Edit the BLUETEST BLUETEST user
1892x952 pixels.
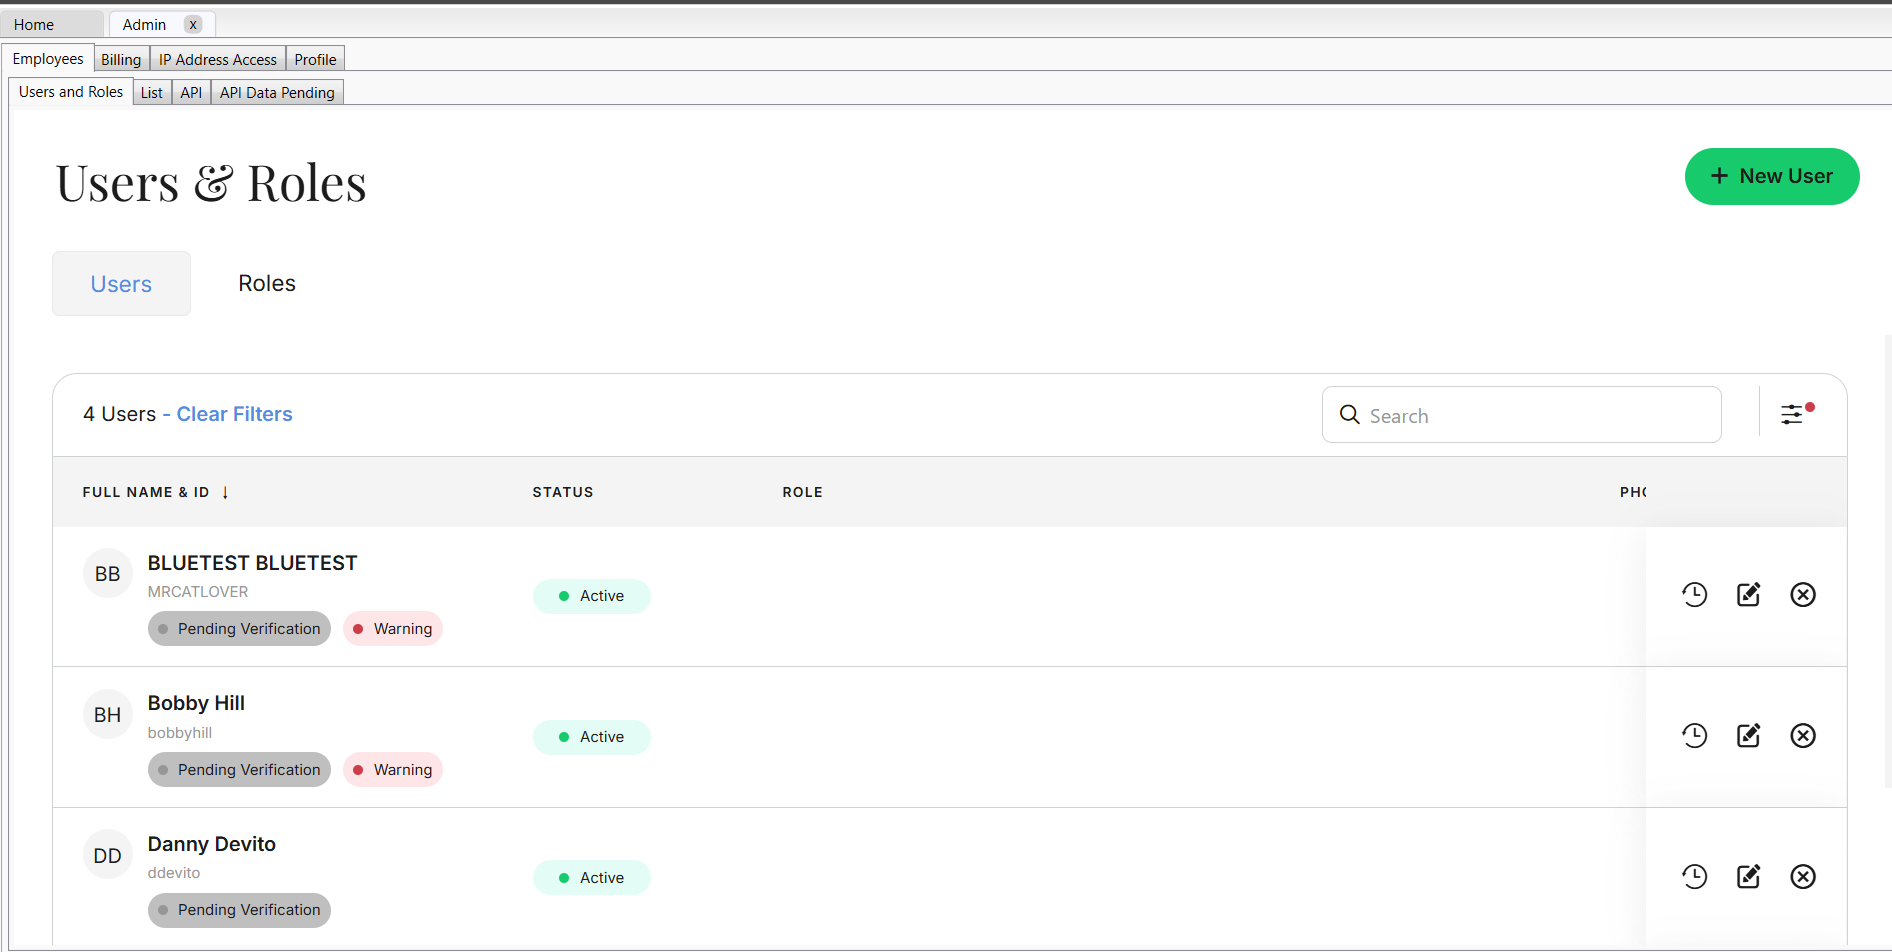(x=1748, y=595)
